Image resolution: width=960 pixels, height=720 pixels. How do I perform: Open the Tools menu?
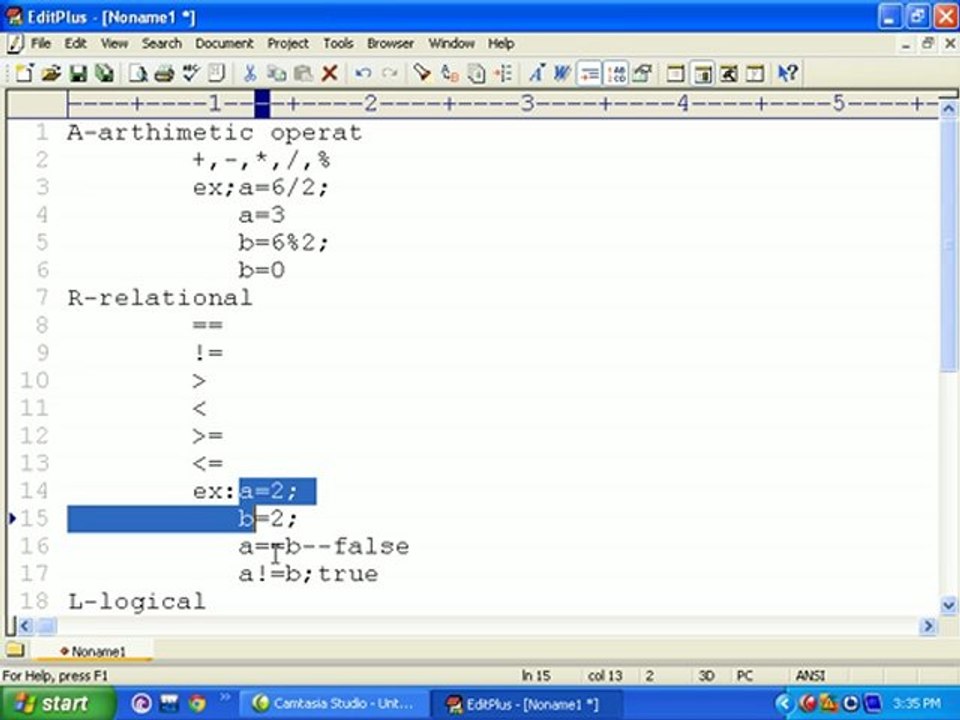click(x=338, y=43)
